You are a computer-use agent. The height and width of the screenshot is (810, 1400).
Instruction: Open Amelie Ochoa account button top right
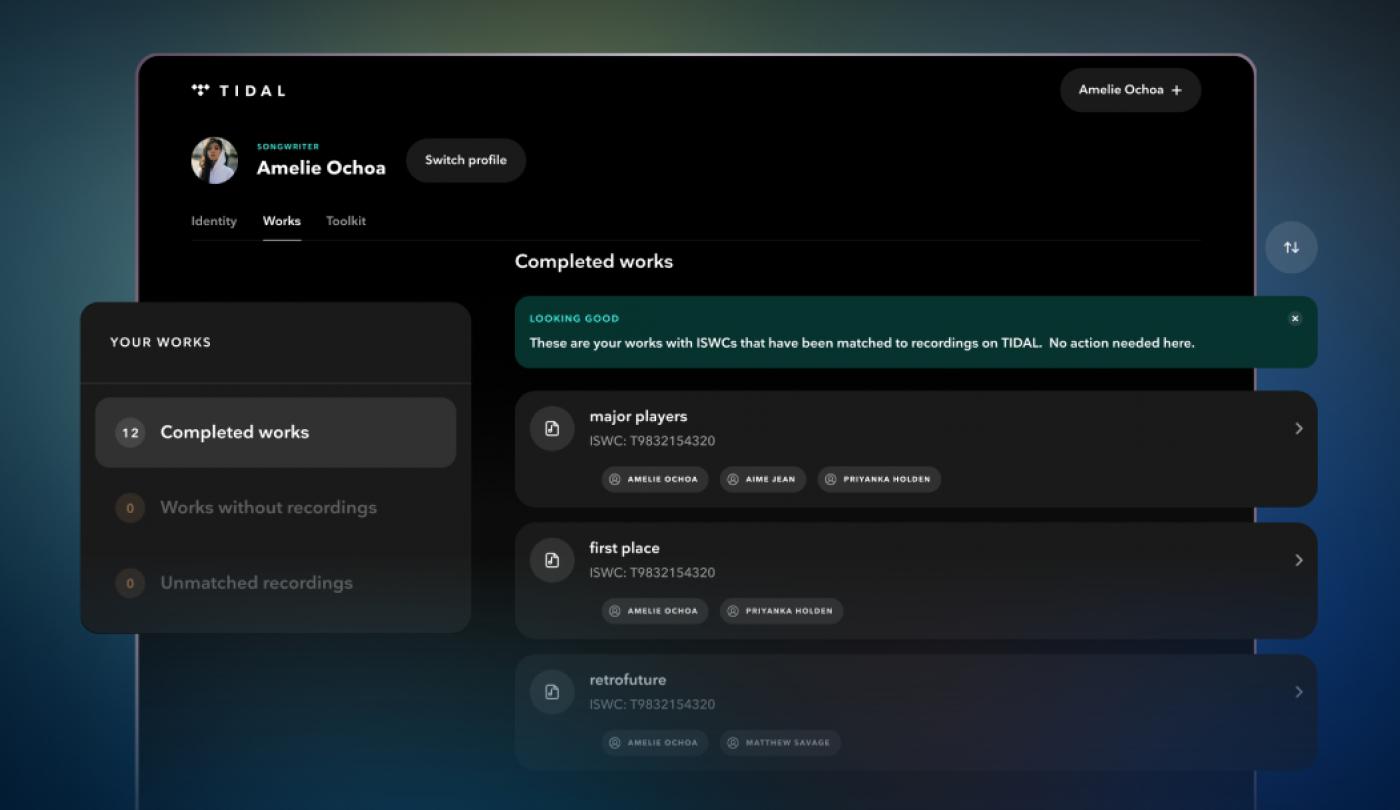pos(1130,90)
